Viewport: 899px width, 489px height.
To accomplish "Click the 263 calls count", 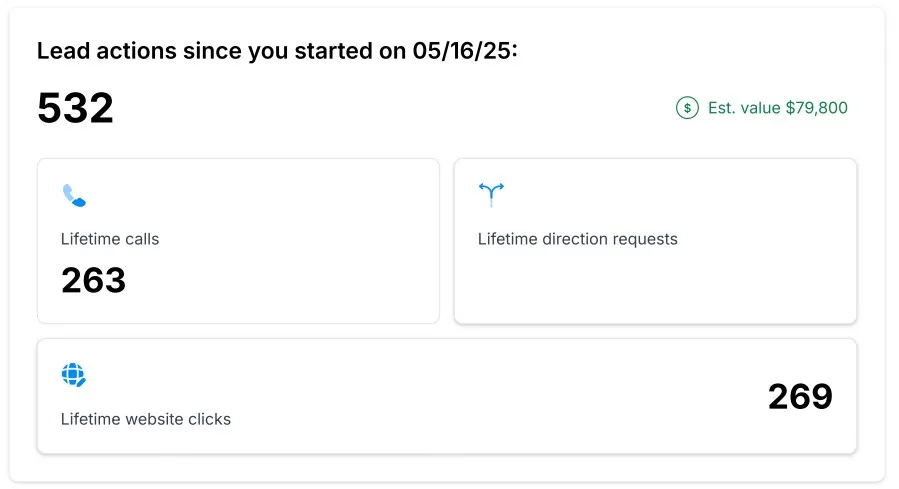I will tap(94, 281).
